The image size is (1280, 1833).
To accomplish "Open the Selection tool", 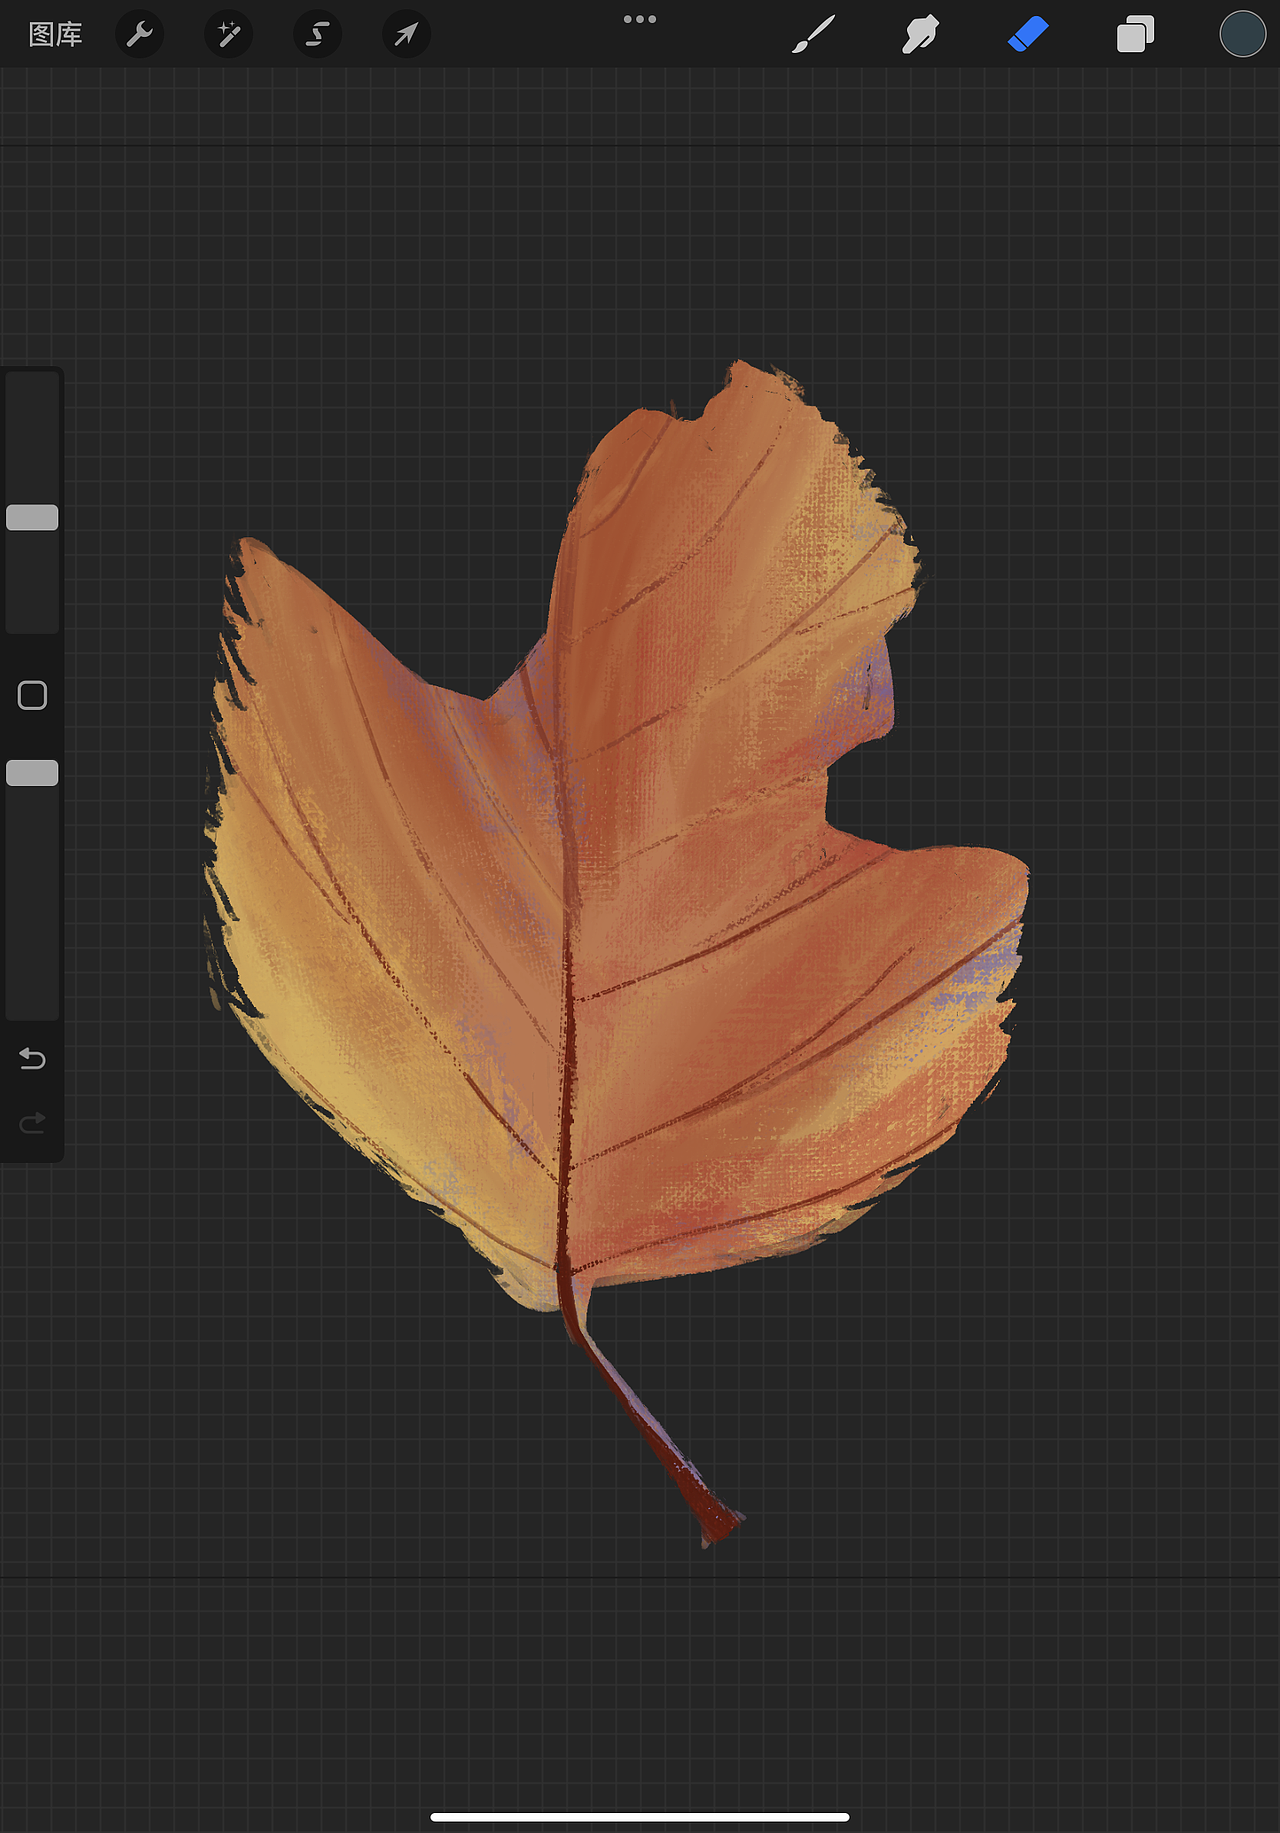I will coord(317,35).
